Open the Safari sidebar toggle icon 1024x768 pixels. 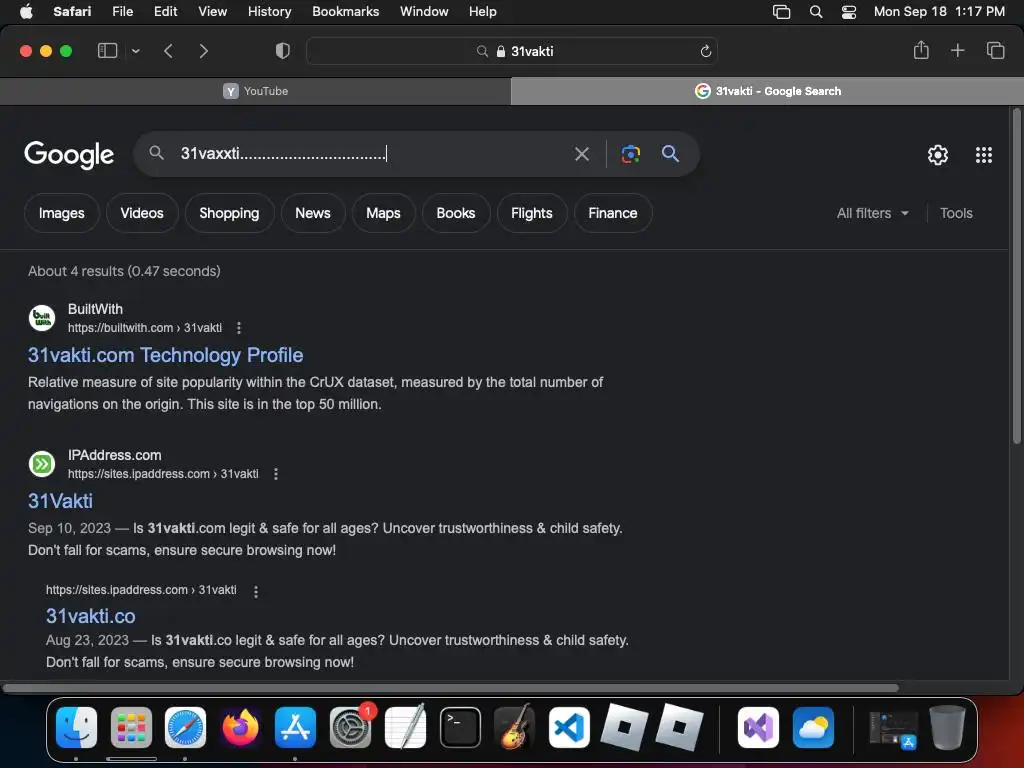coord(107,50)
